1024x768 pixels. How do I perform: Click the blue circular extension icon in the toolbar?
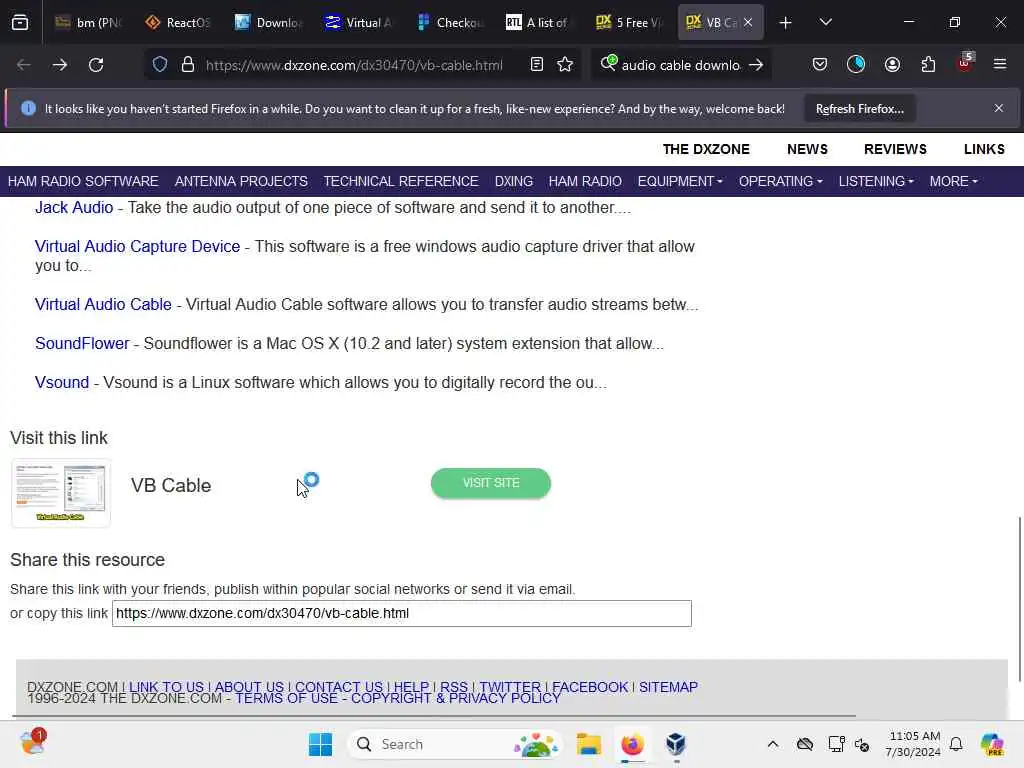click(856, 64)
